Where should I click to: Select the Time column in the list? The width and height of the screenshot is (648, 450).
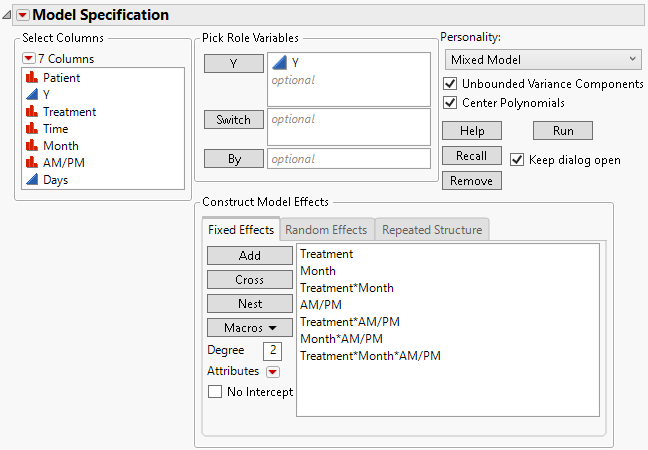pyautogui.click(x=56, y=129)
